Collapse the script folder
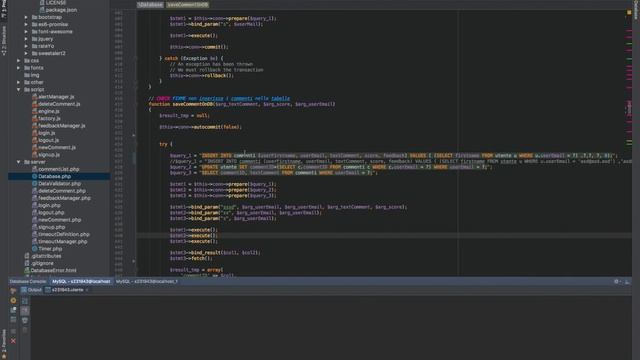The height and width of the screenshot is (360, 640). [18, 89]
